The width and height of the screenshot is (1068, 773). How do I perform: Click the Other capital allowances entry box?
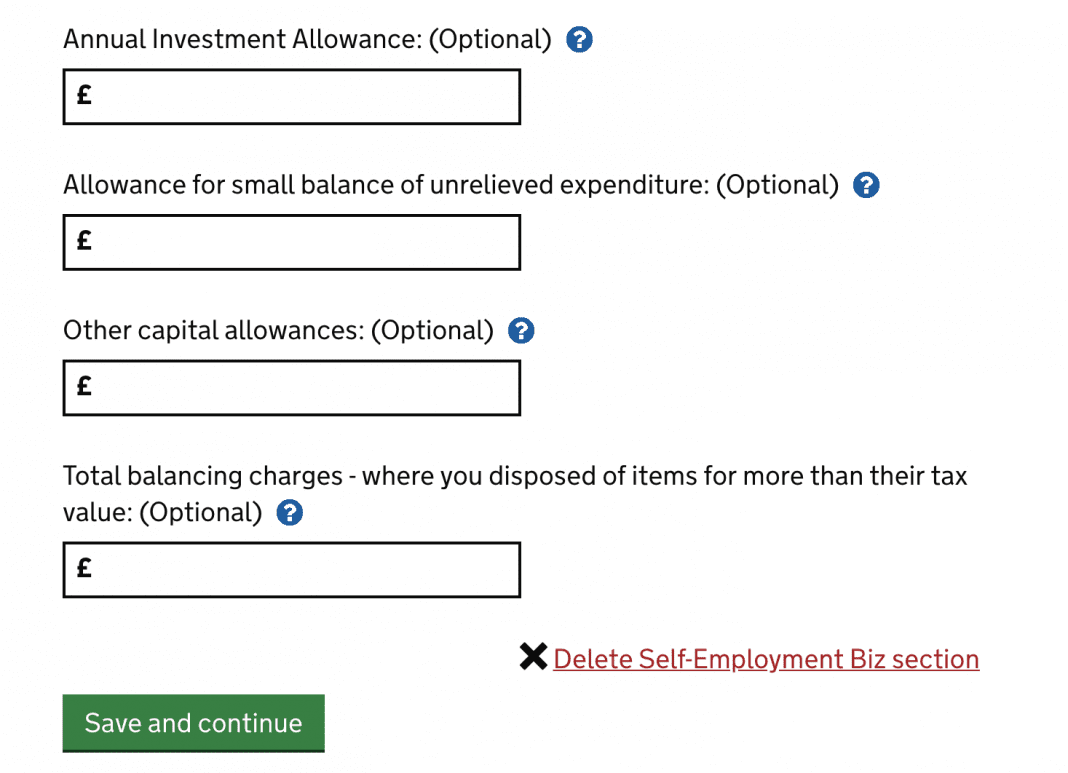click(x=291, y=388)
